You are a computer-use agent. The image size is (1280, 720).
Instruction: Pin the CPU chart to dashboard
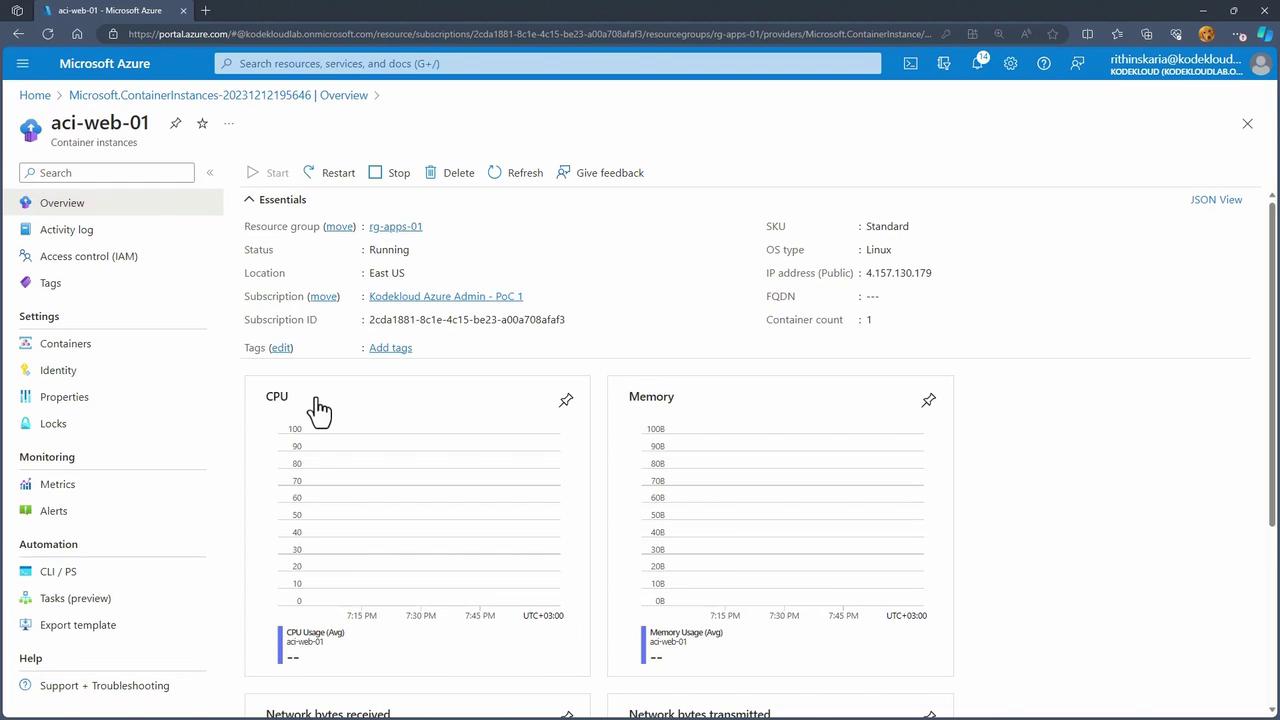click(566, 400)
